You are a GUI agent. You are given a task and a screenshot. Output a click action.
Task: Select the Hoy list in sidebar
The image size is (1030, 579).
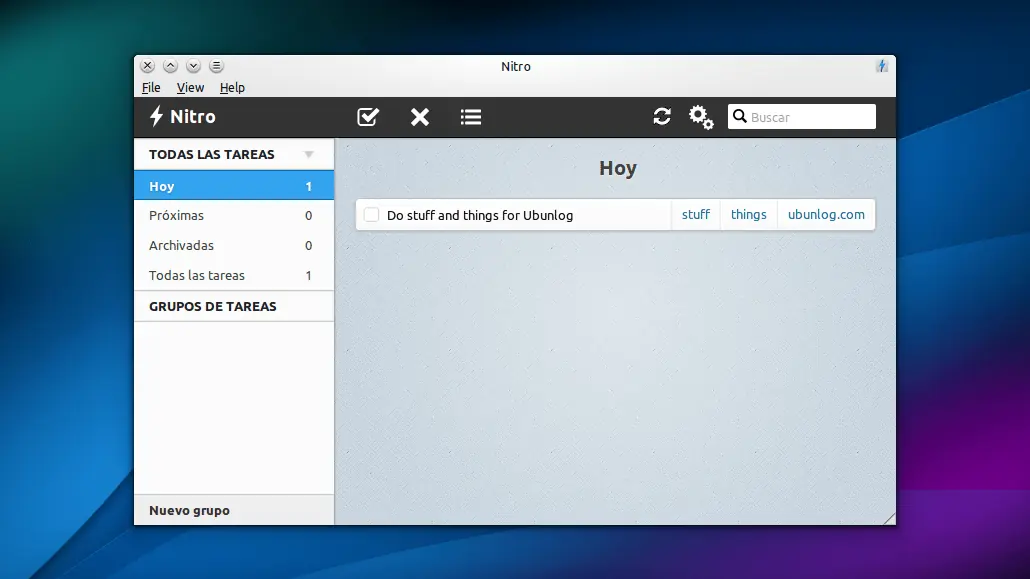pyautogui.click(x=234, y=186)
